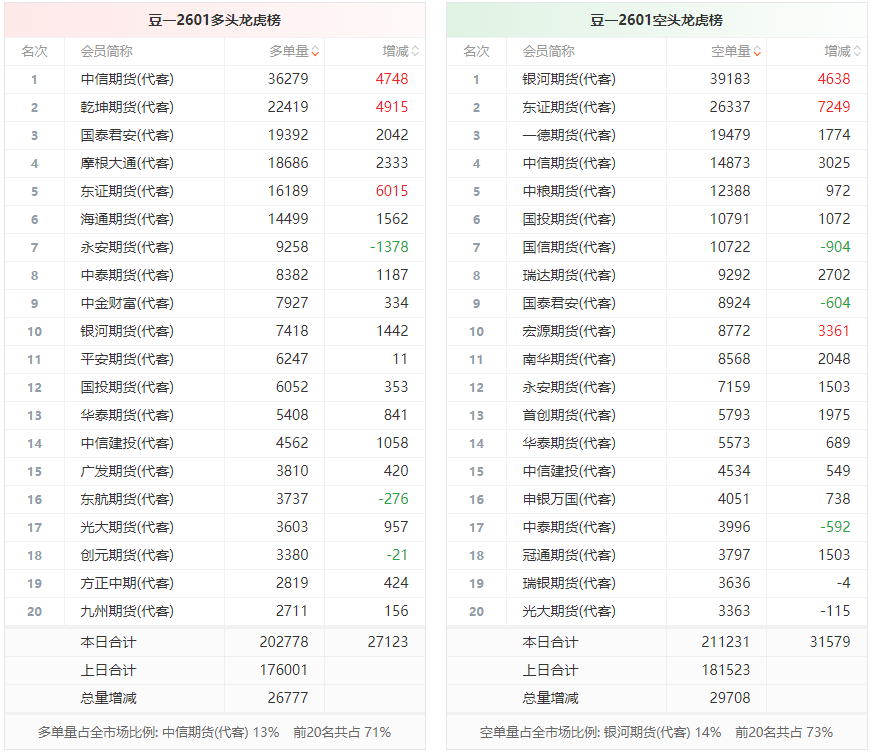Click 创元期货(代客) row name
The width and height of the screenshot is (873, 755).
[x=127, y=556]
